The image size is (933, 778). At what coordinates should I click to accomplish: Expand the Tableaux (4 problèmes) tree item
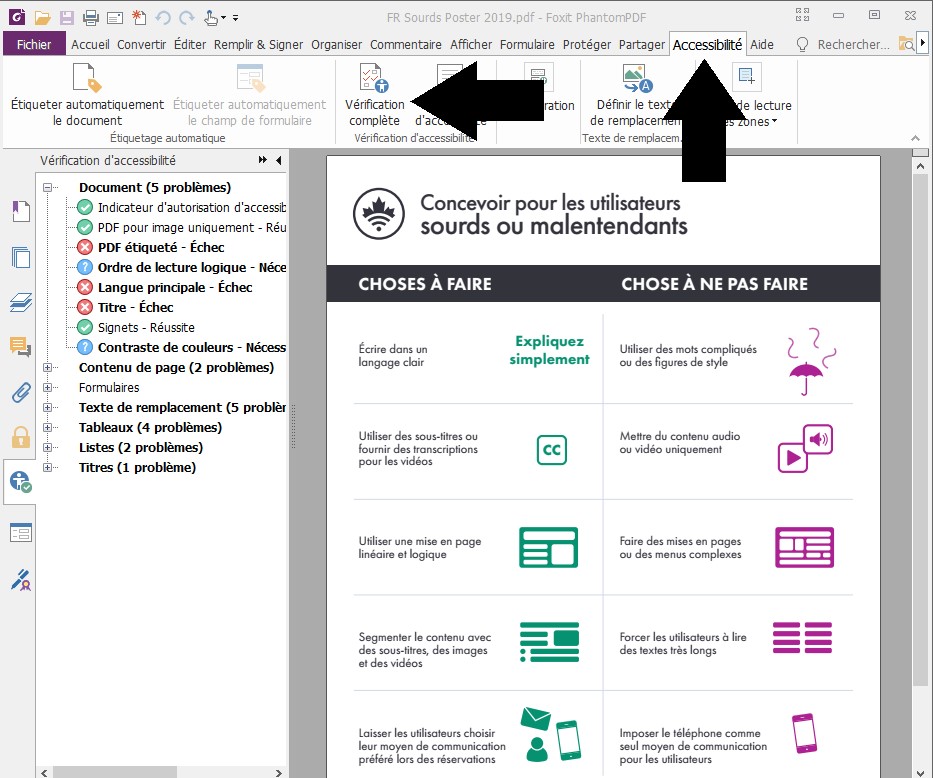(x=50, y=427)
